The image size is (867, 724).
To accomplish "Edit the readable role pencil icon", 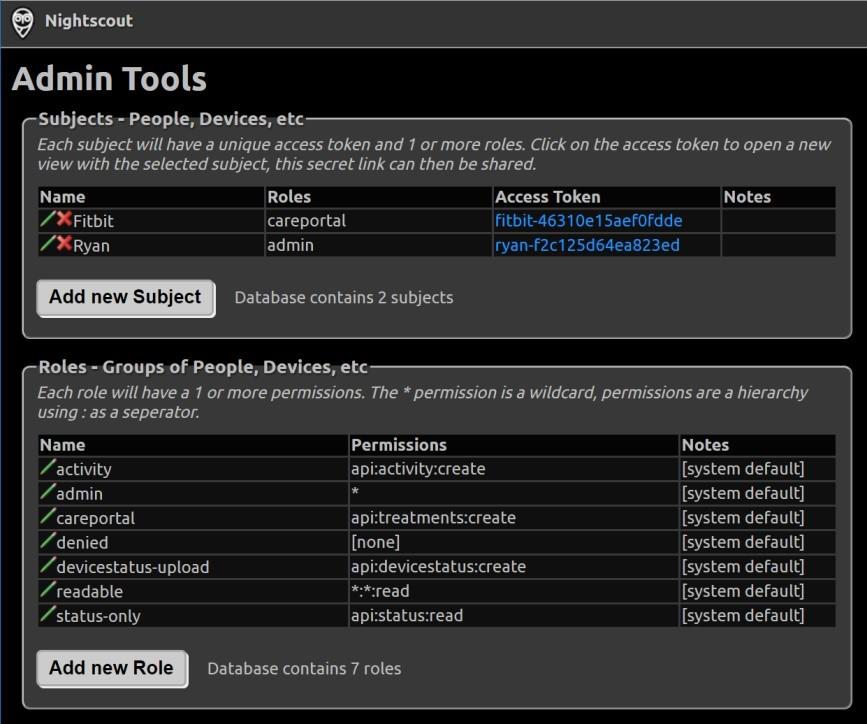I will (48, 590).
